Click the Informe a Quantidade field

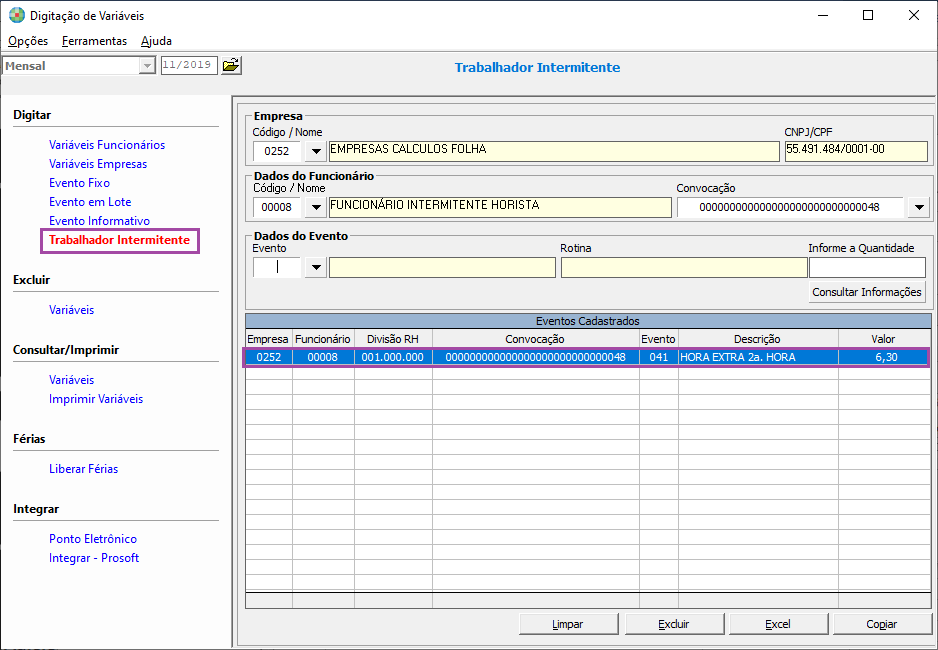point(867,267)
